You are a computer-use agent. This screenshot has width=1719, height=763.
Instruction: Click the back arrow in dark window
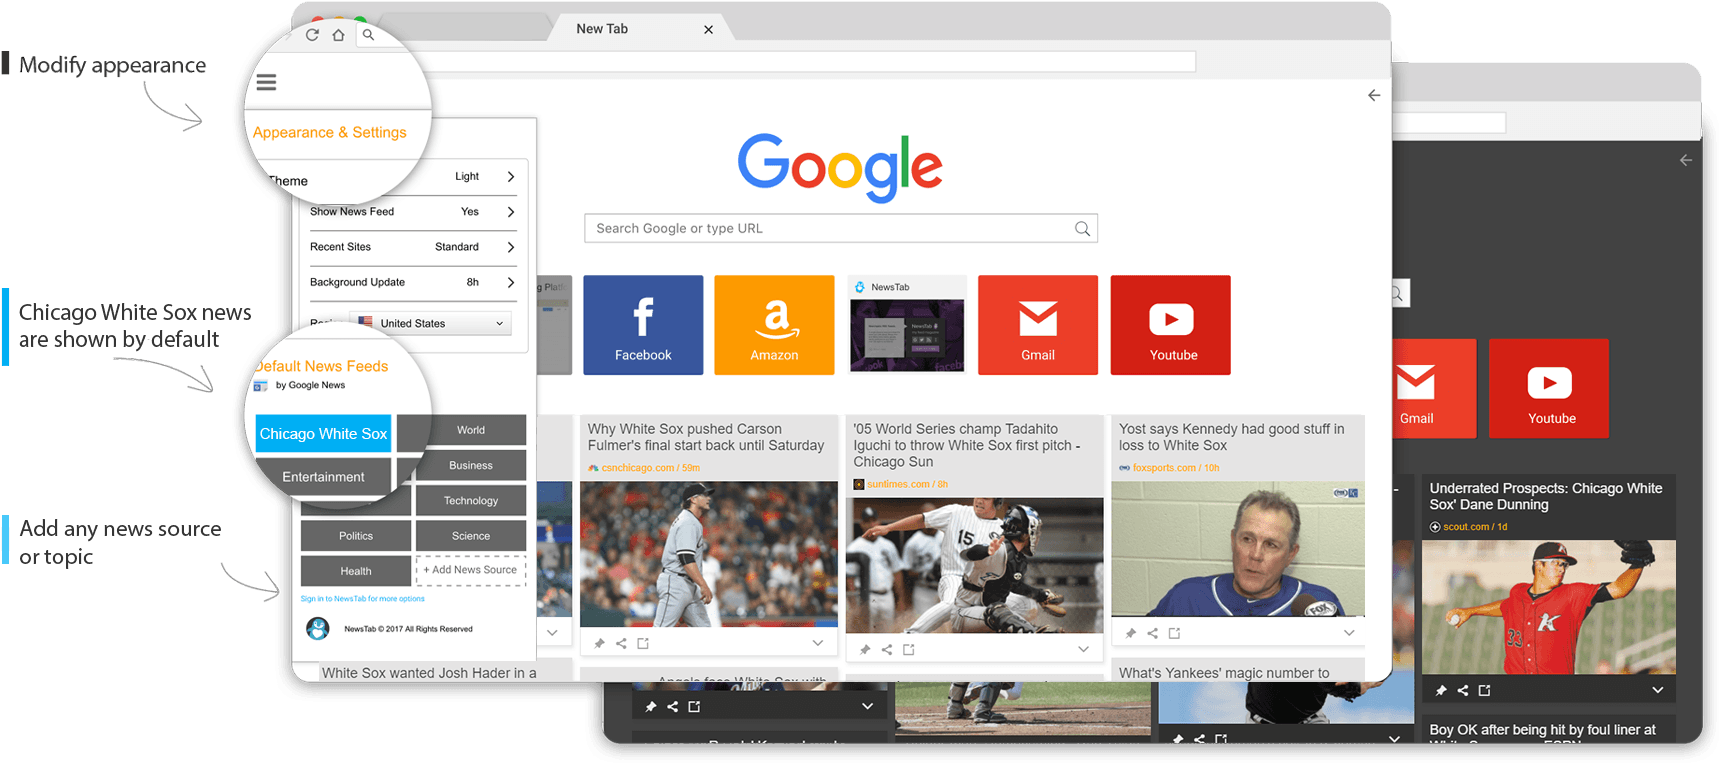coord(1686,160)
